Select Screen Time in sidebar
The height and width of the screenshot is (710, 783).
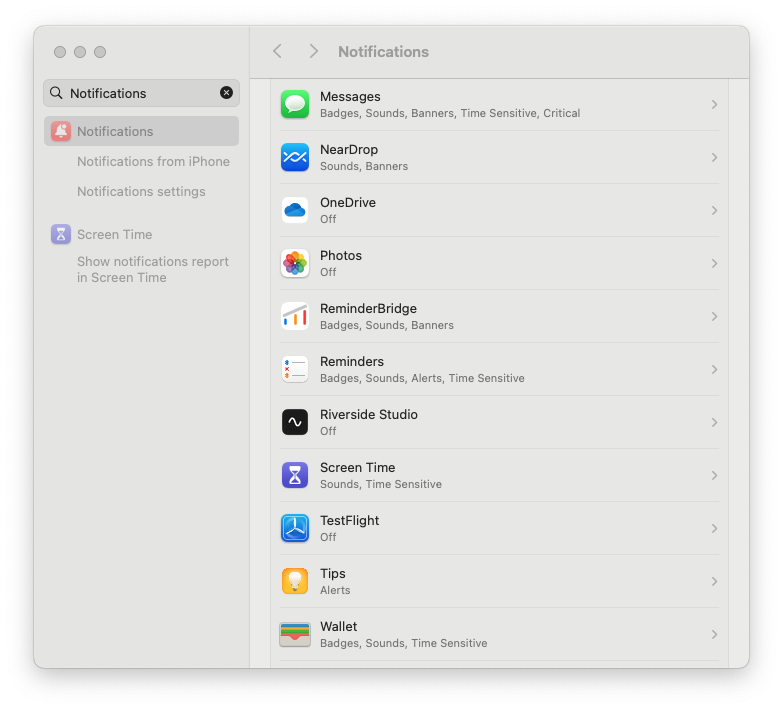114,234
